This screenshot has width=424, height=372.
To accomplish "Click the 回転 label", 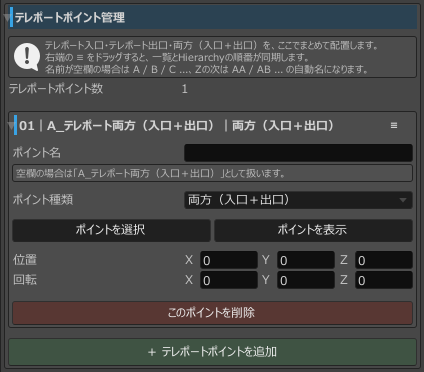I will [25, 280].
